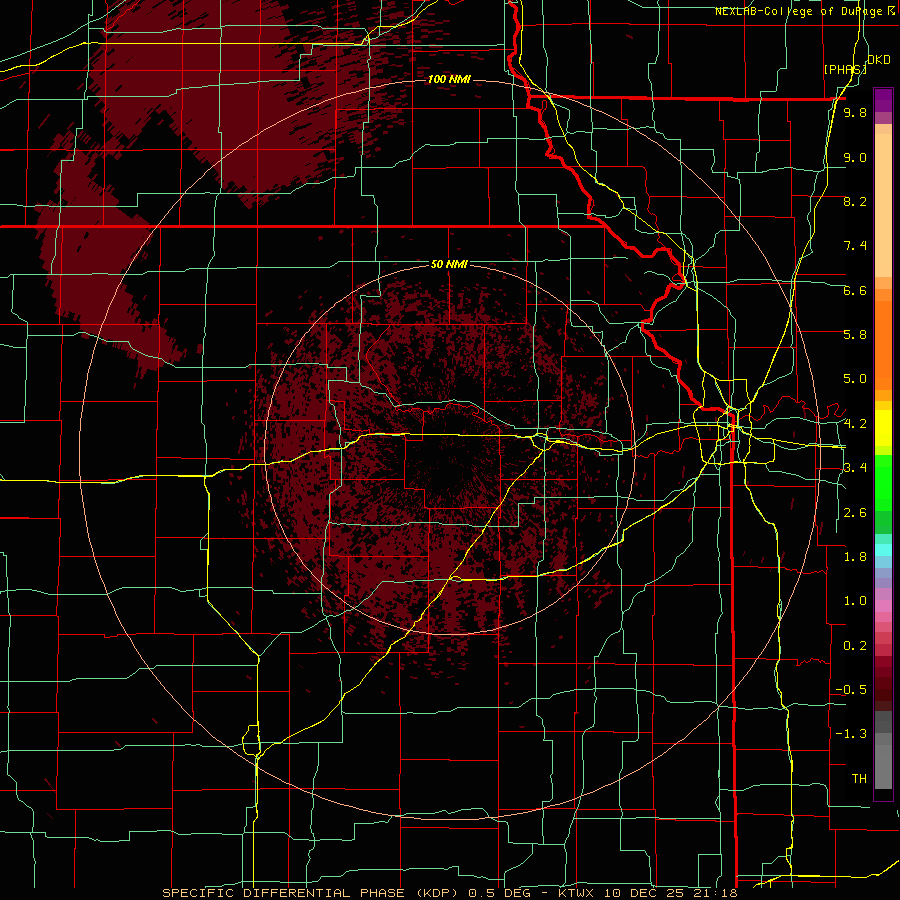Screen dimensions: 900x900
Task: Click the -0.5 scale value
Action: point(852,690)
